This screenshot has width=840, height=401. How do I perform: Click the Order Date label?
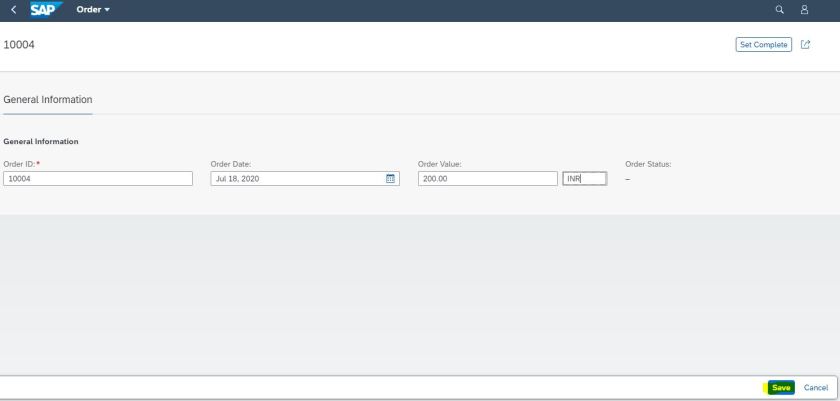click(231, 164)
